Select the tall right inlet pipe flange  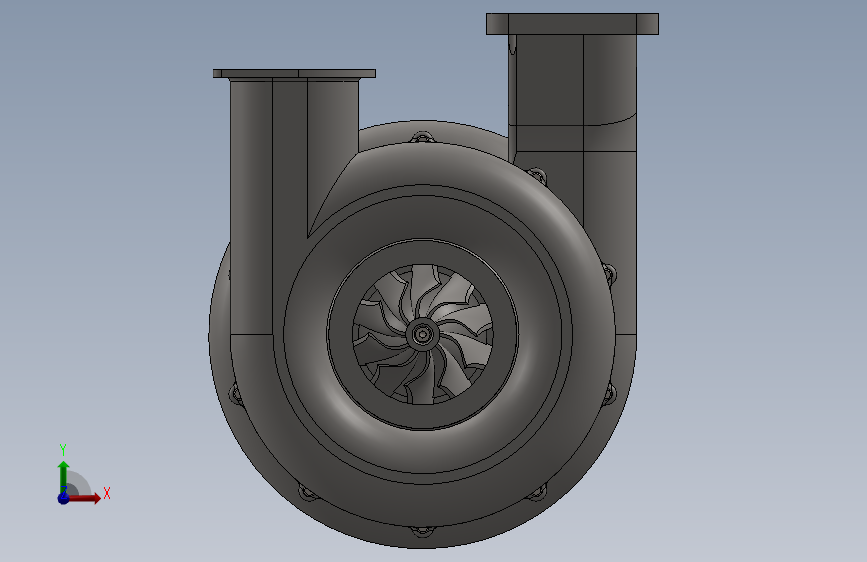tap(572, 24)
